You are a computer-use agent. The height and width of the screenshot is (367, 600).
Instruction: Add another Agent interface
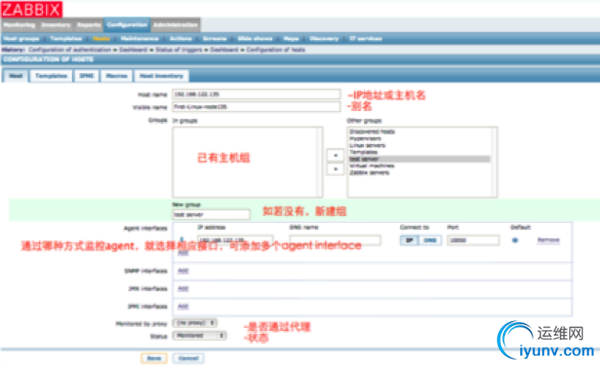(183, 253)
